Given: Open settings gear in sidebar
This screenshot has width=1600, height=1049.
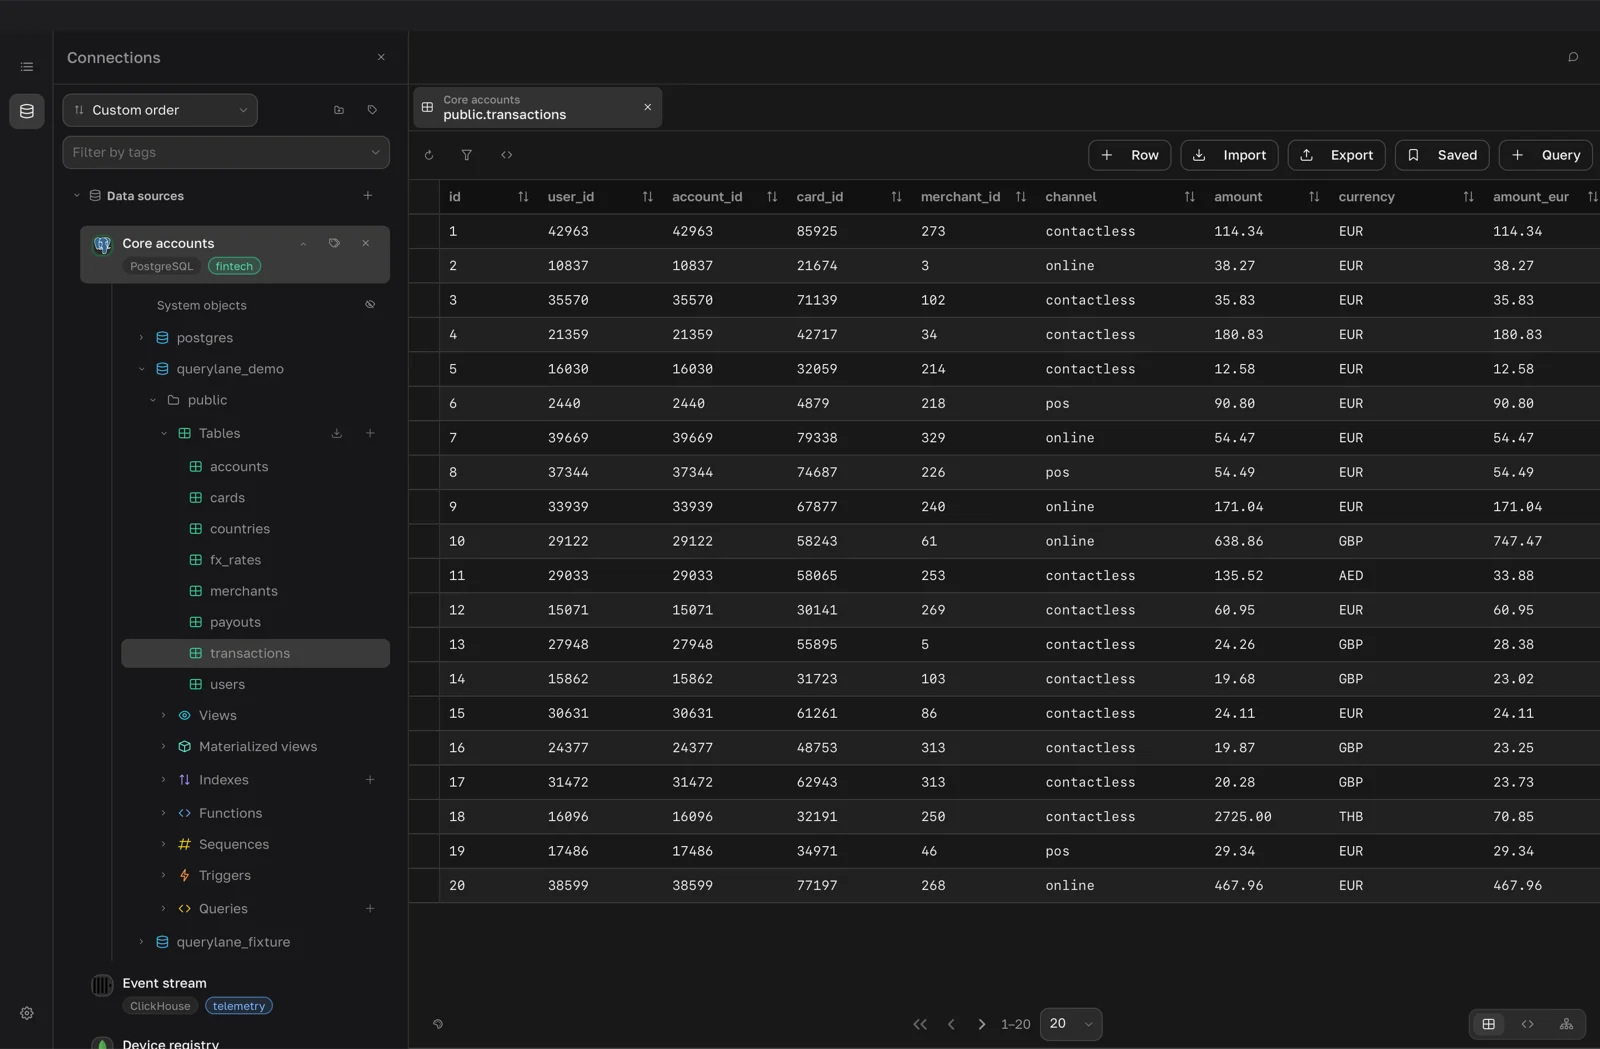Looking at the screenshot, I should click(x=27, y=1013).
